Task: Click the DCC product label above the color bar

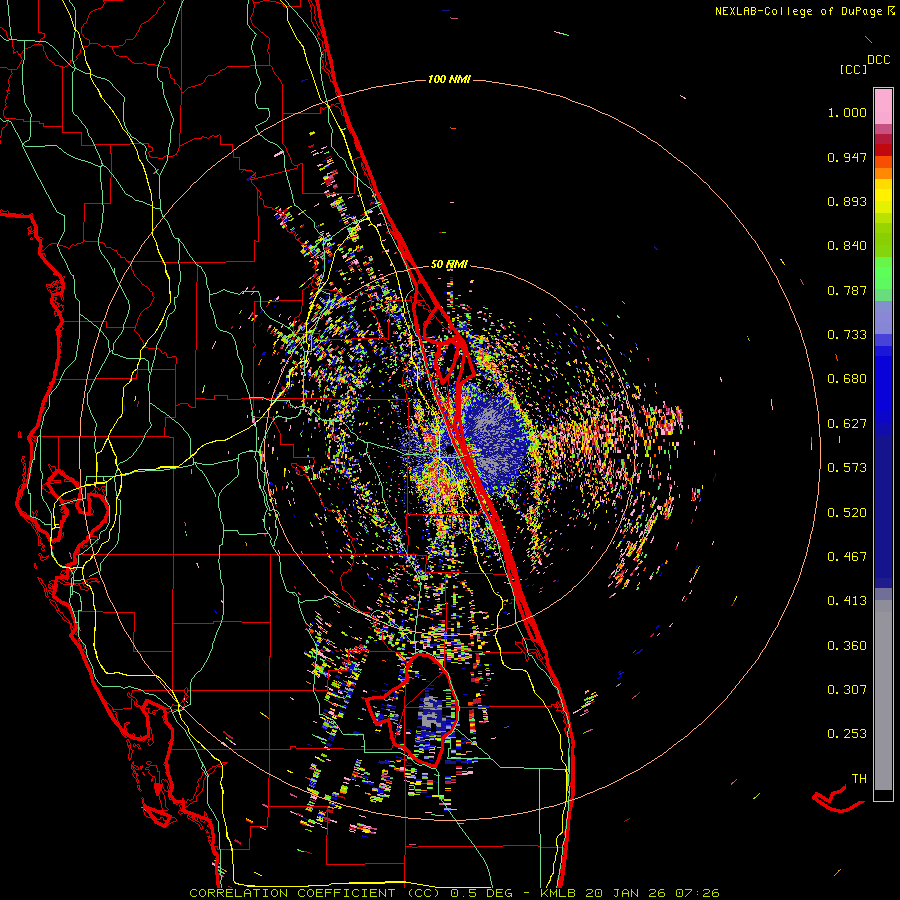Action: (x=878, y=60)
